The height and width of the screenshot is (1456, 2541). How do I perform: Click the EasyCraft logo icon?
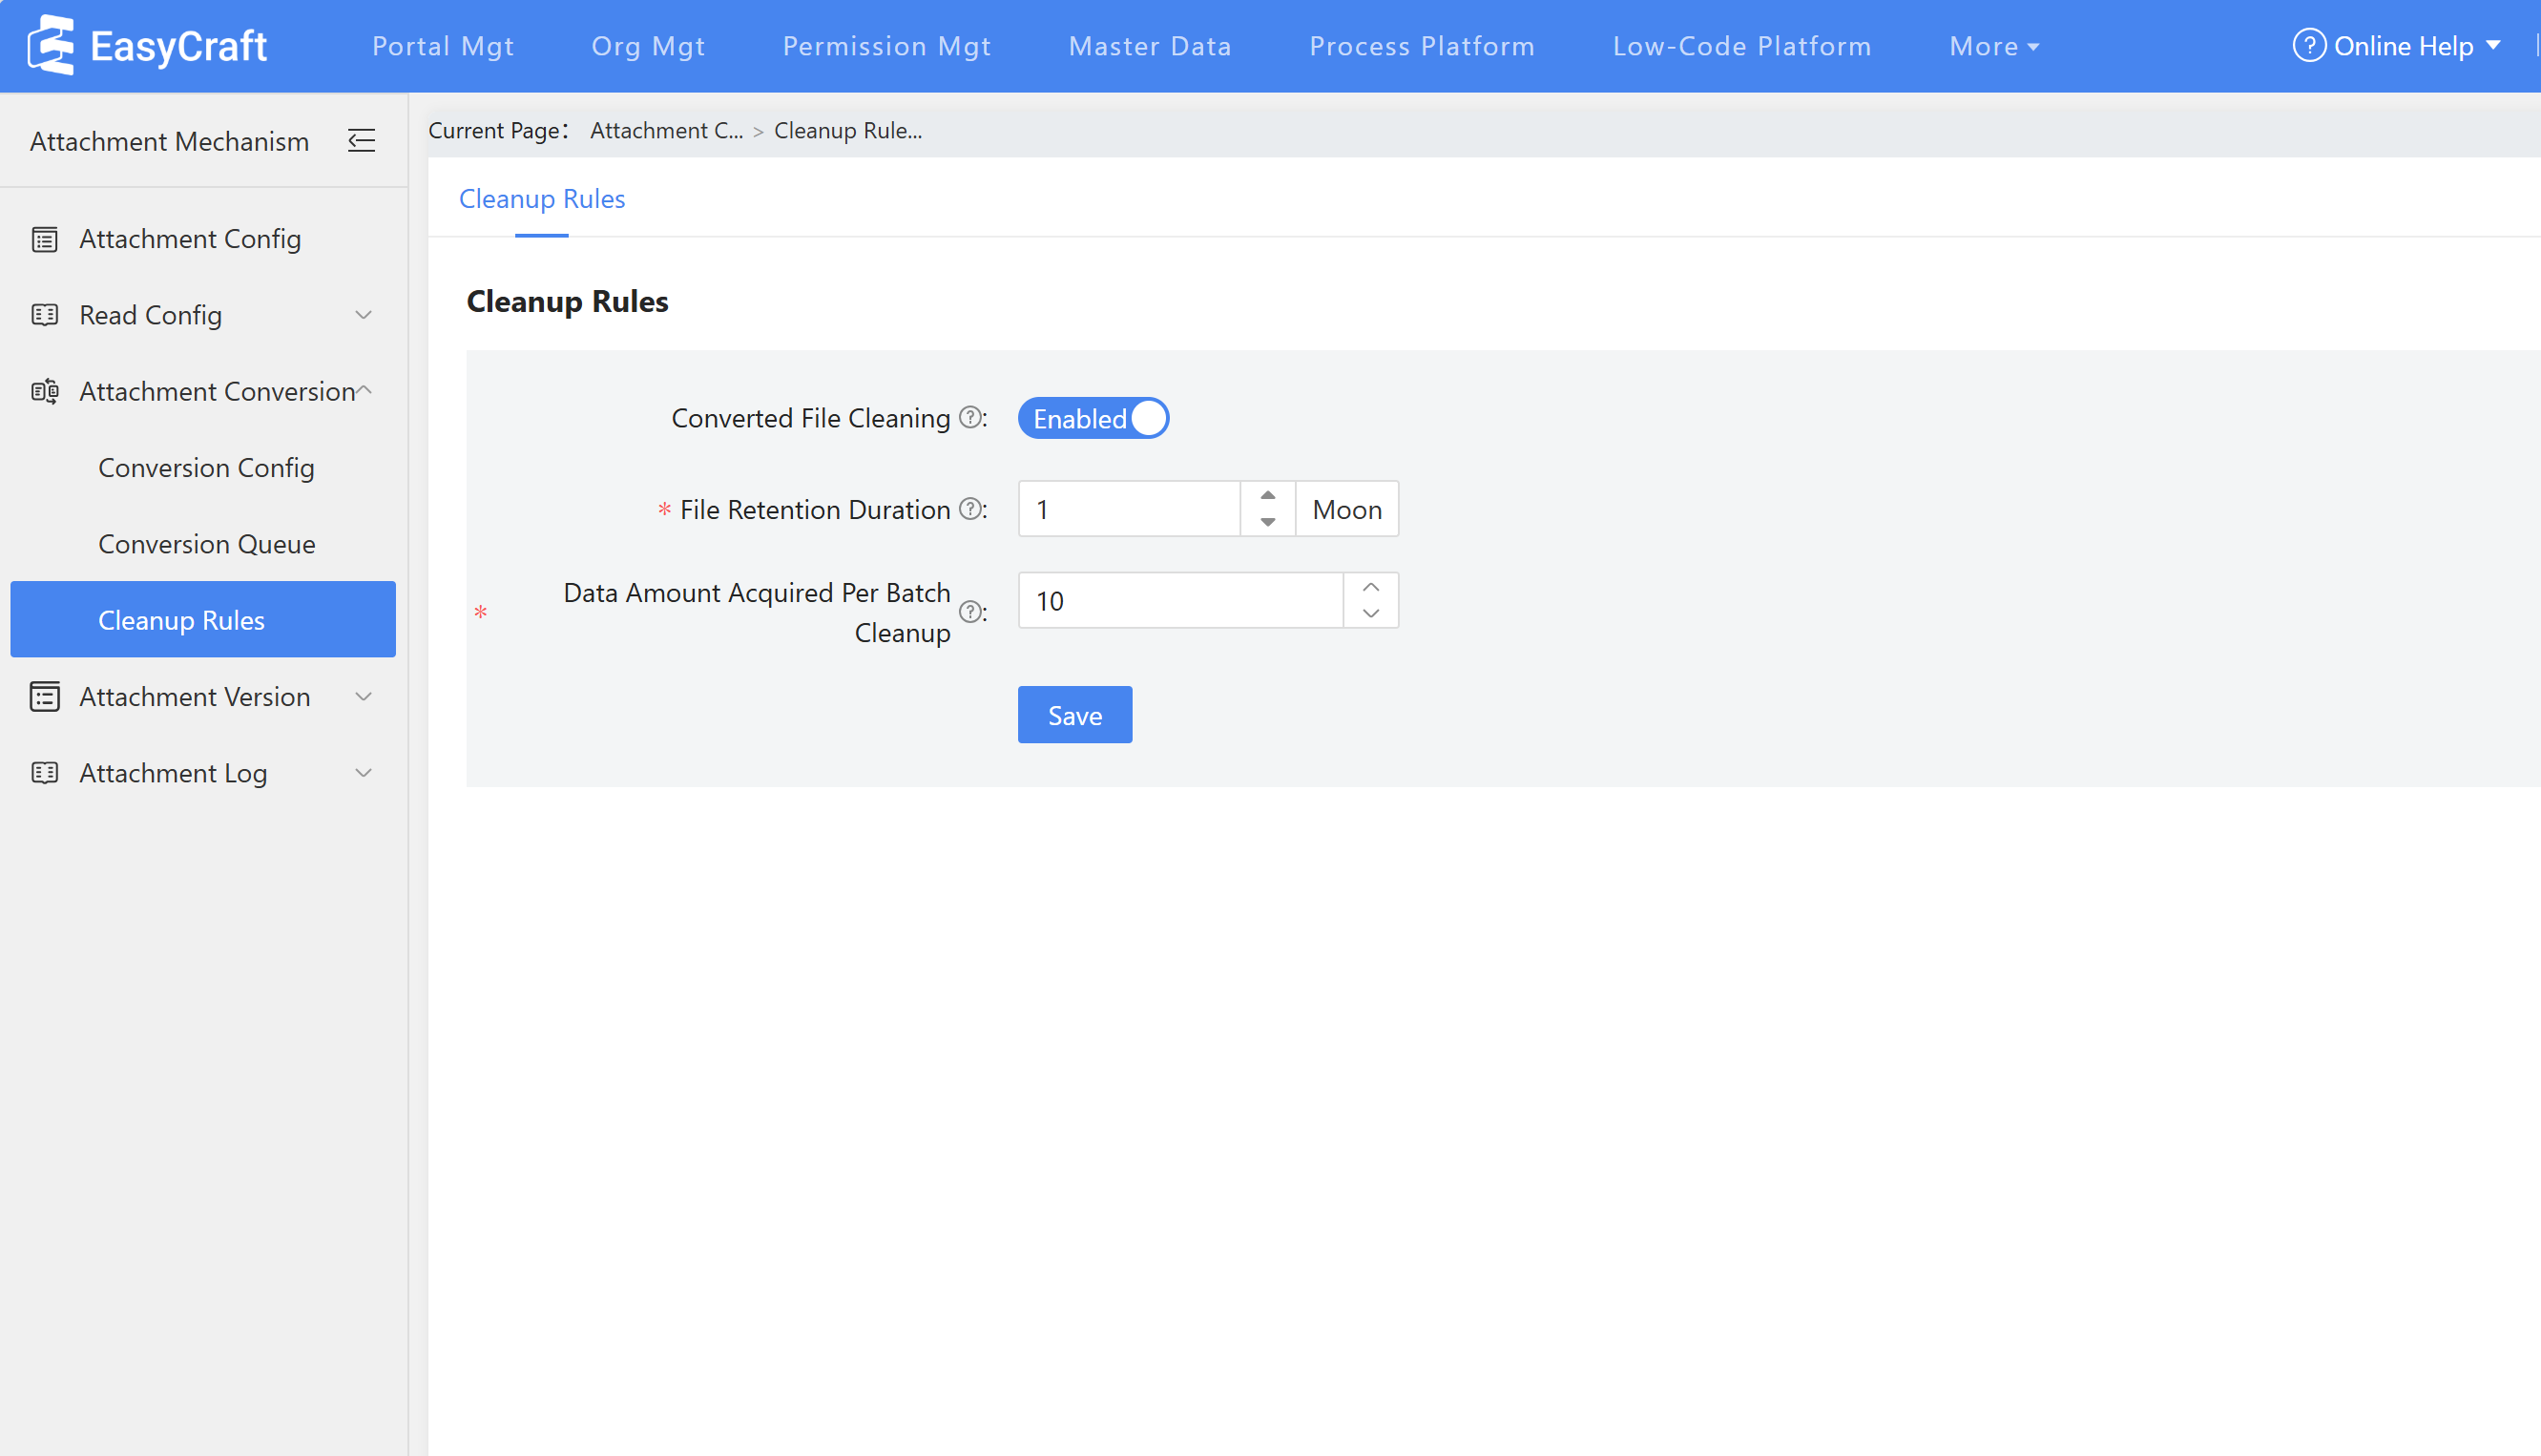[50, 45]
